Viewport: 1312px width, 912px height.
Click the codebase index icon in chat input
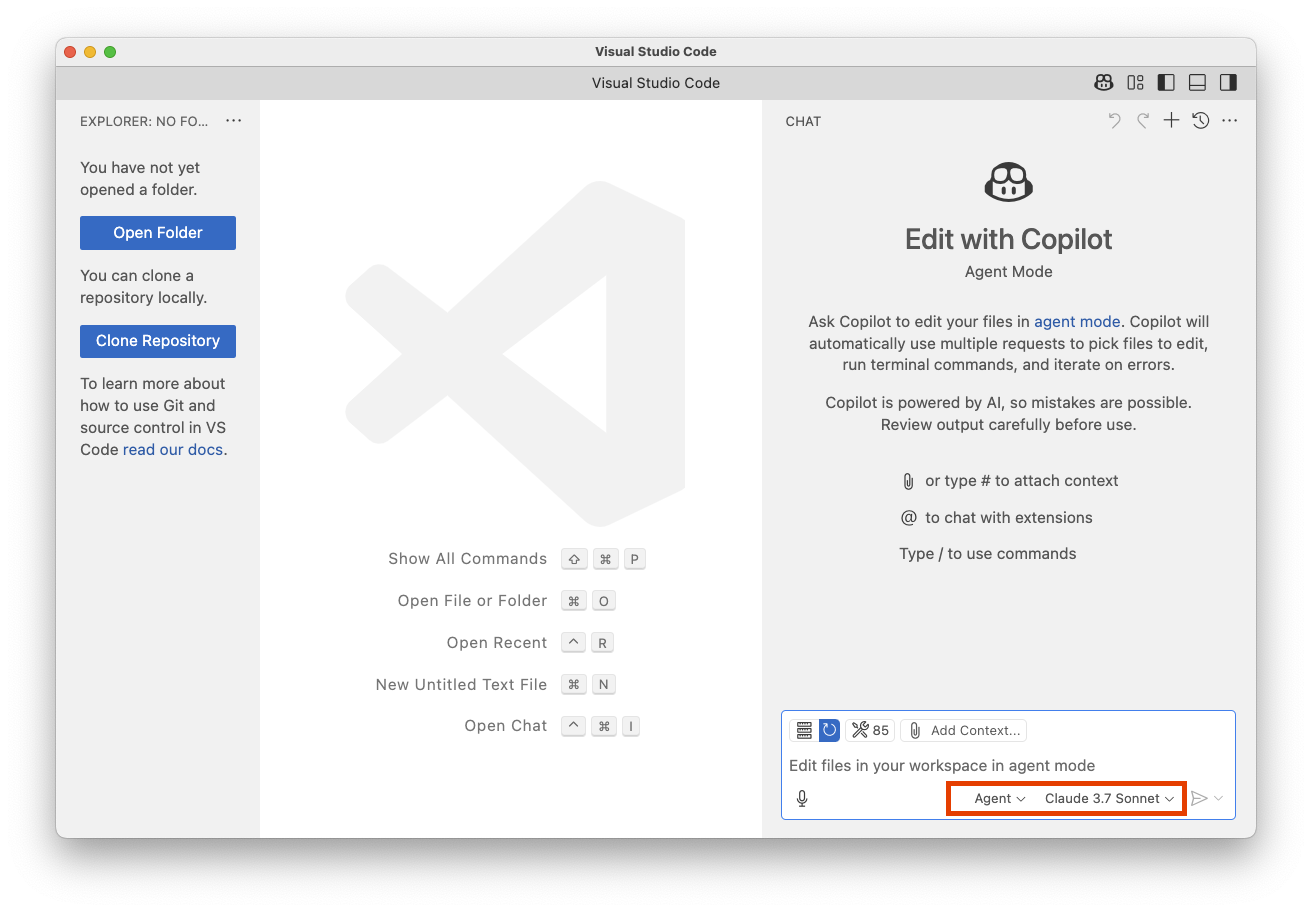(x=803, y=730)
